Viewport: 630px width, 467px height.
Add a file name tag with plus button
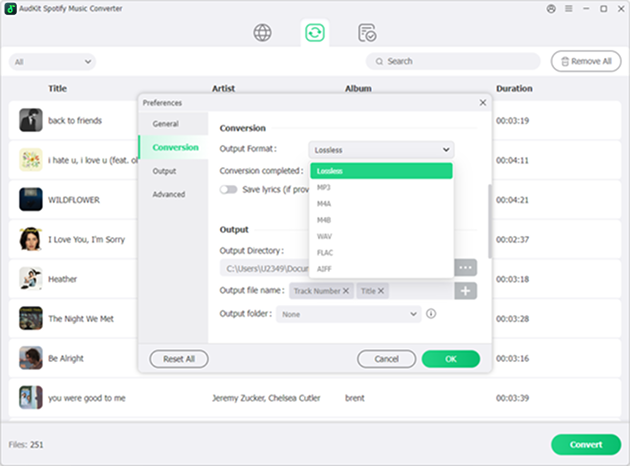point(465,291)
